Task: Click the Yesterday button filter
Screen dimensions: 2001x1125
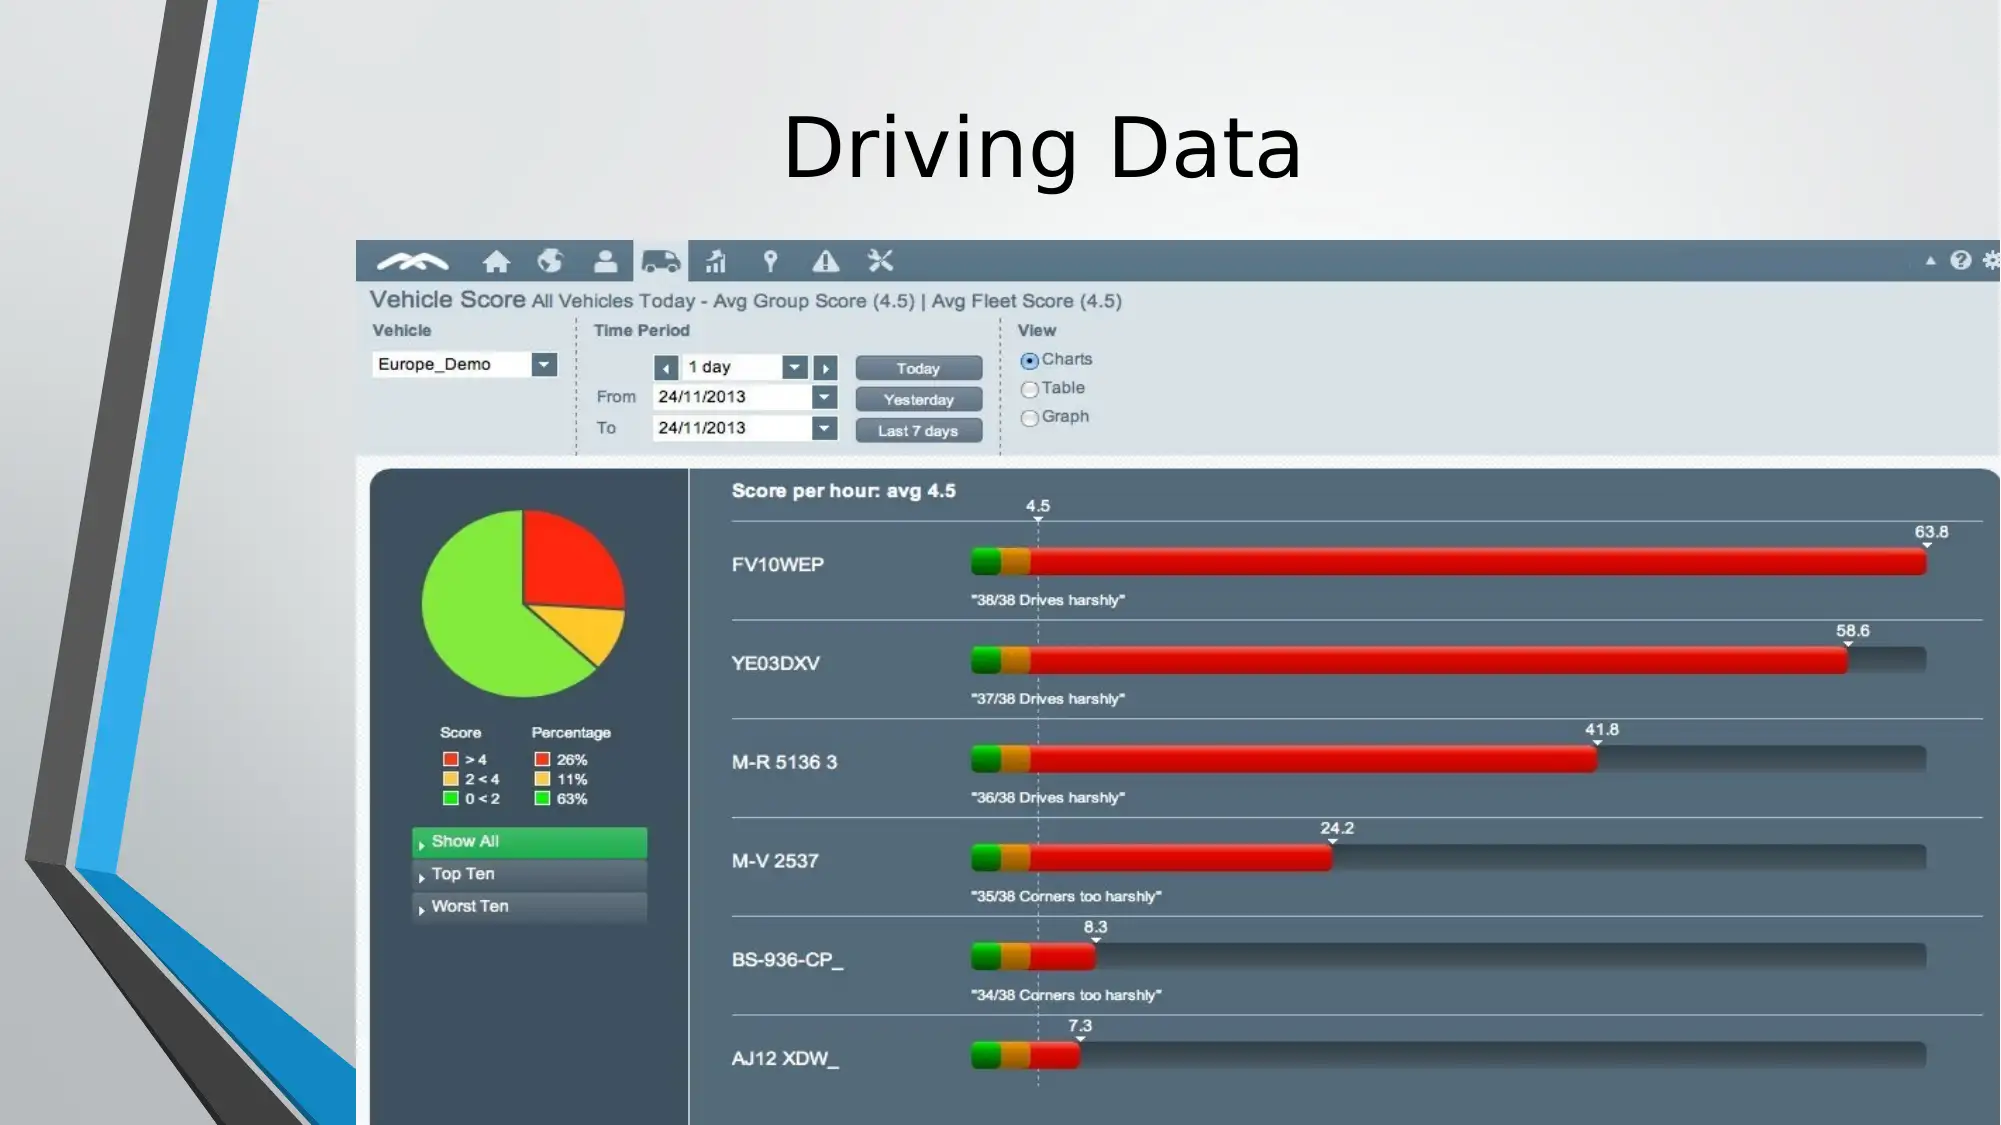Action: (918, 398)
